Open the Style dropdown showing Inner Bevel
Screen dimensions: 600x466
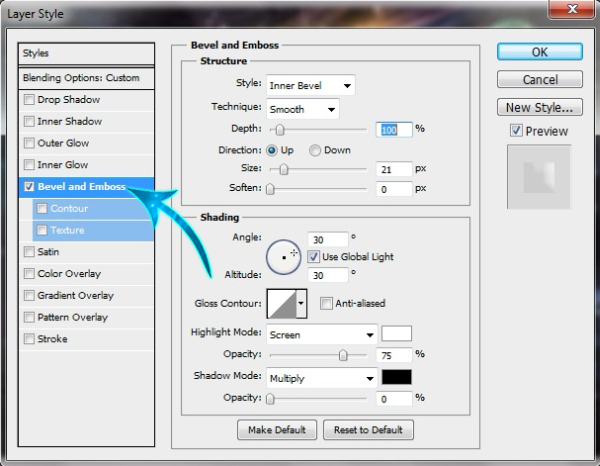309,86
